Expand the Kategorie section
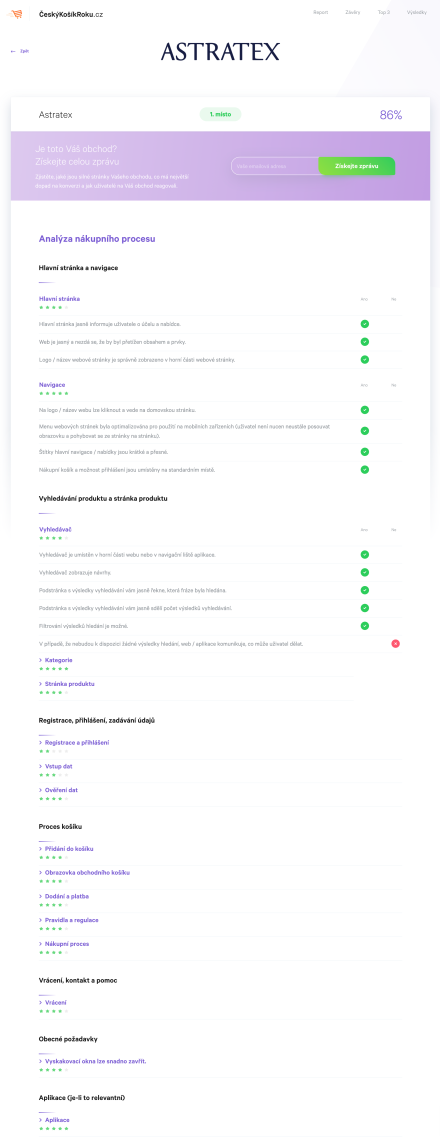 point(55,660)
